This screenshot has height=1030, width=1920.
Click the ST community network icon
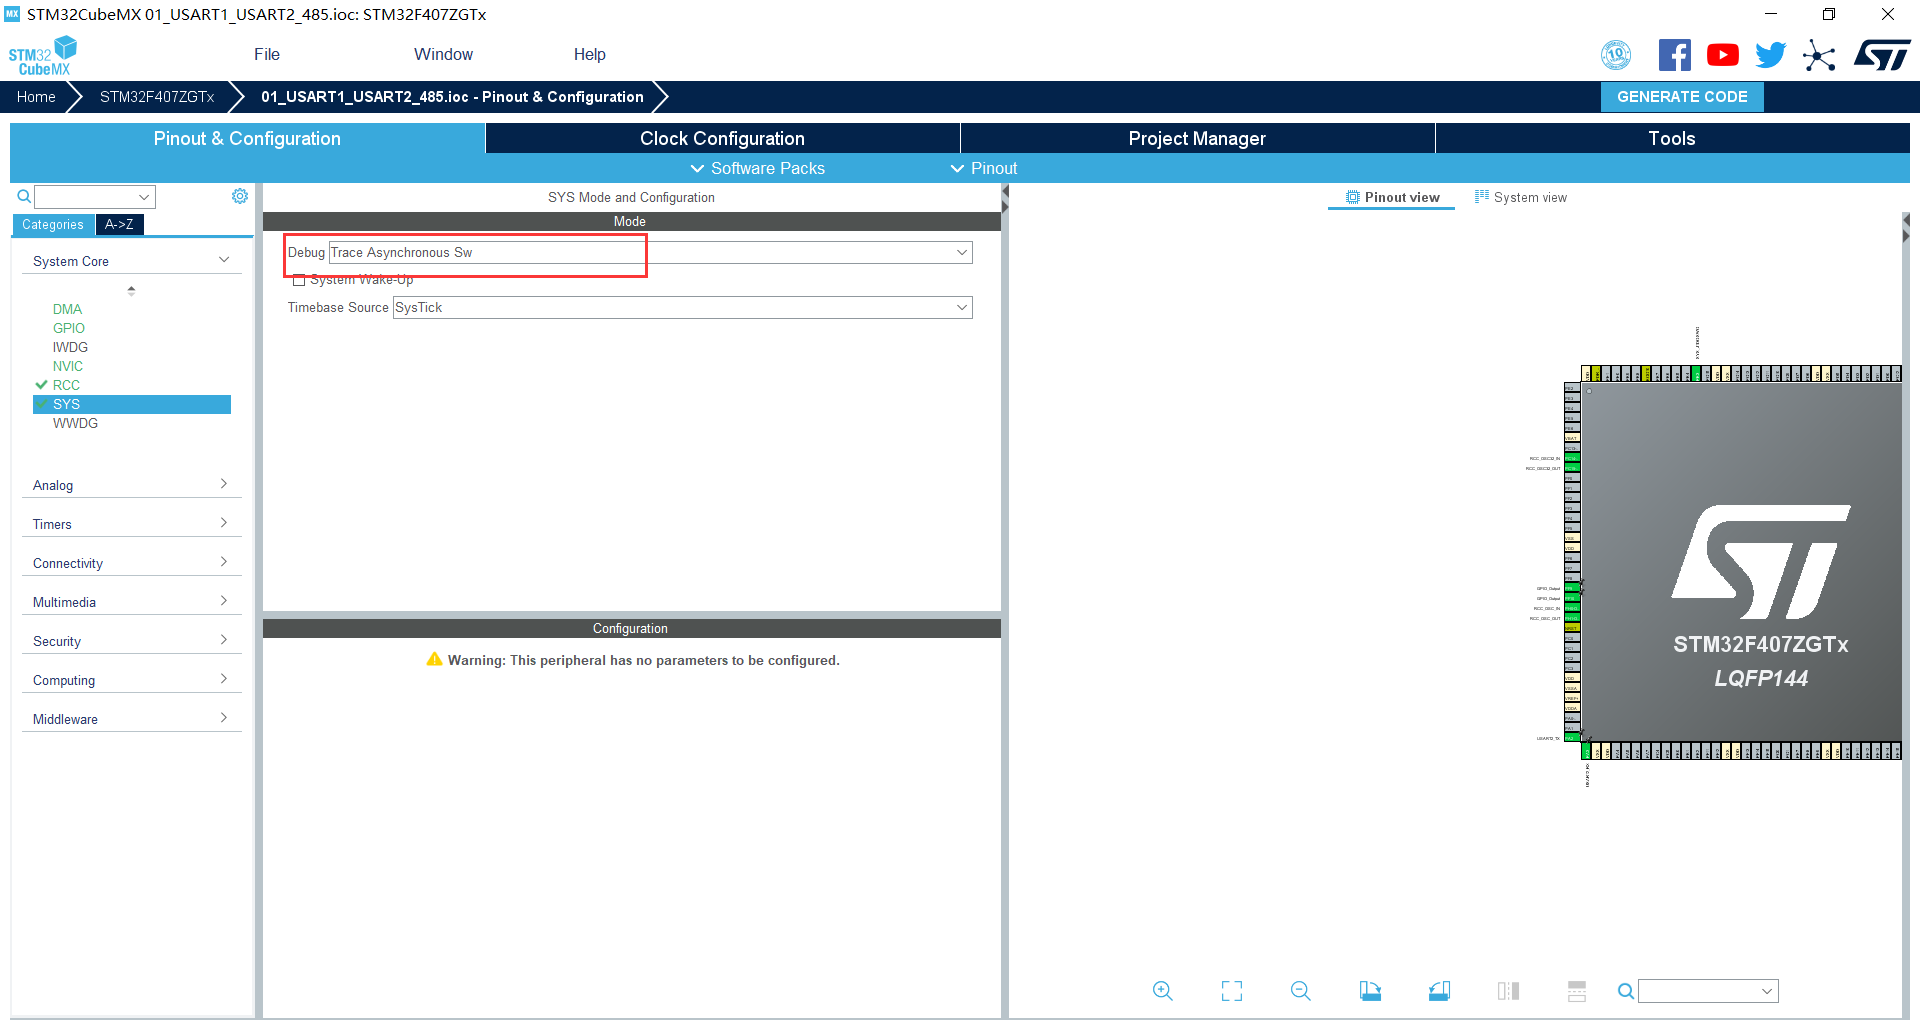pos(1819,55)
